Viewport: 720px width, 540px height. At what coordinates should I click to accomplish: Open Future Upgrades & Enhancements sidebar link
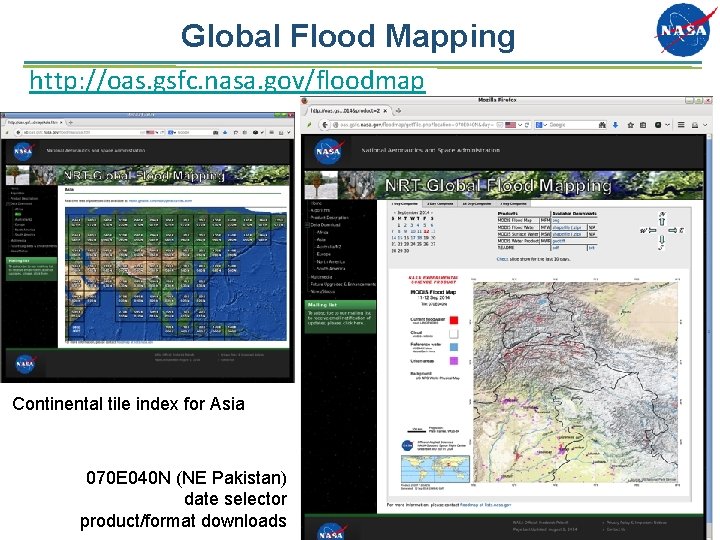343,284
